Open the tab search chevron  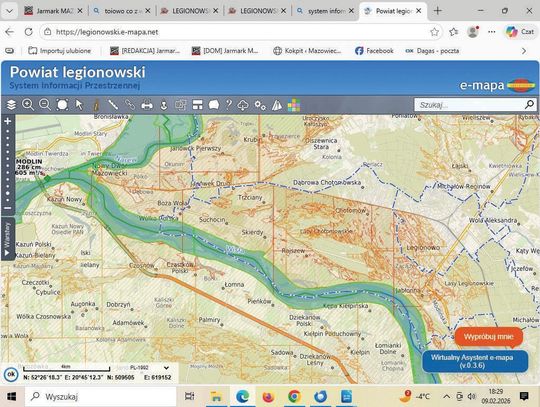pos(9,11)
